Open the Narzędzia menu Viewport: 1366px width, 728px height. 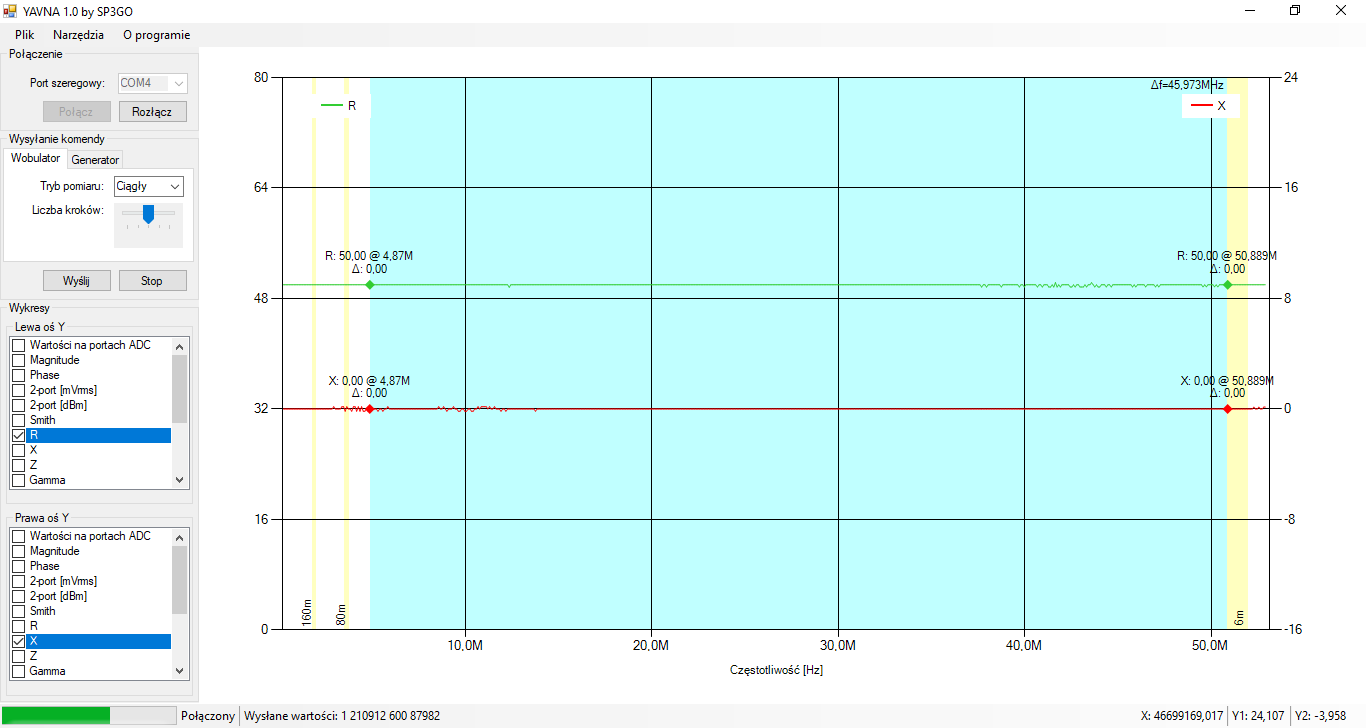point(78,35)
